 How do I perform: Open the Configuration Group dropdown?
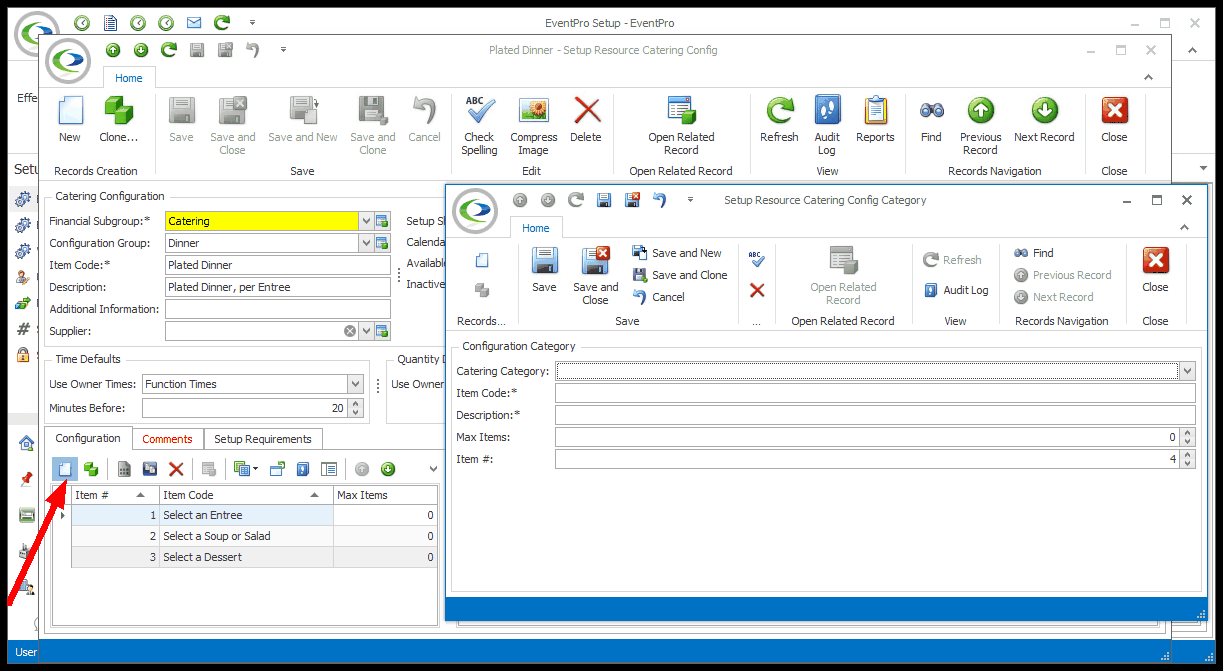tap(366, 243)
